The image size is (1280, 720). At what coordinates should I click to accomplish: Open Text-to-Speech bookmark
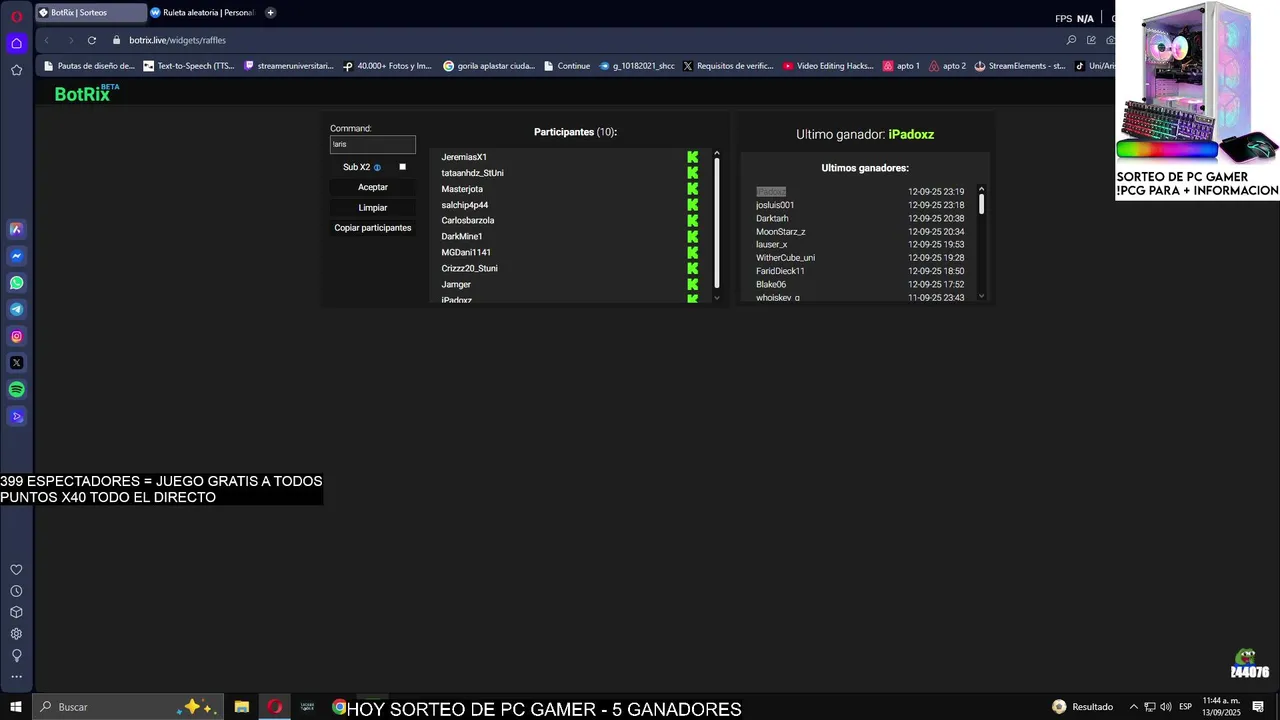pyautogui.click(x=189, y=66)
